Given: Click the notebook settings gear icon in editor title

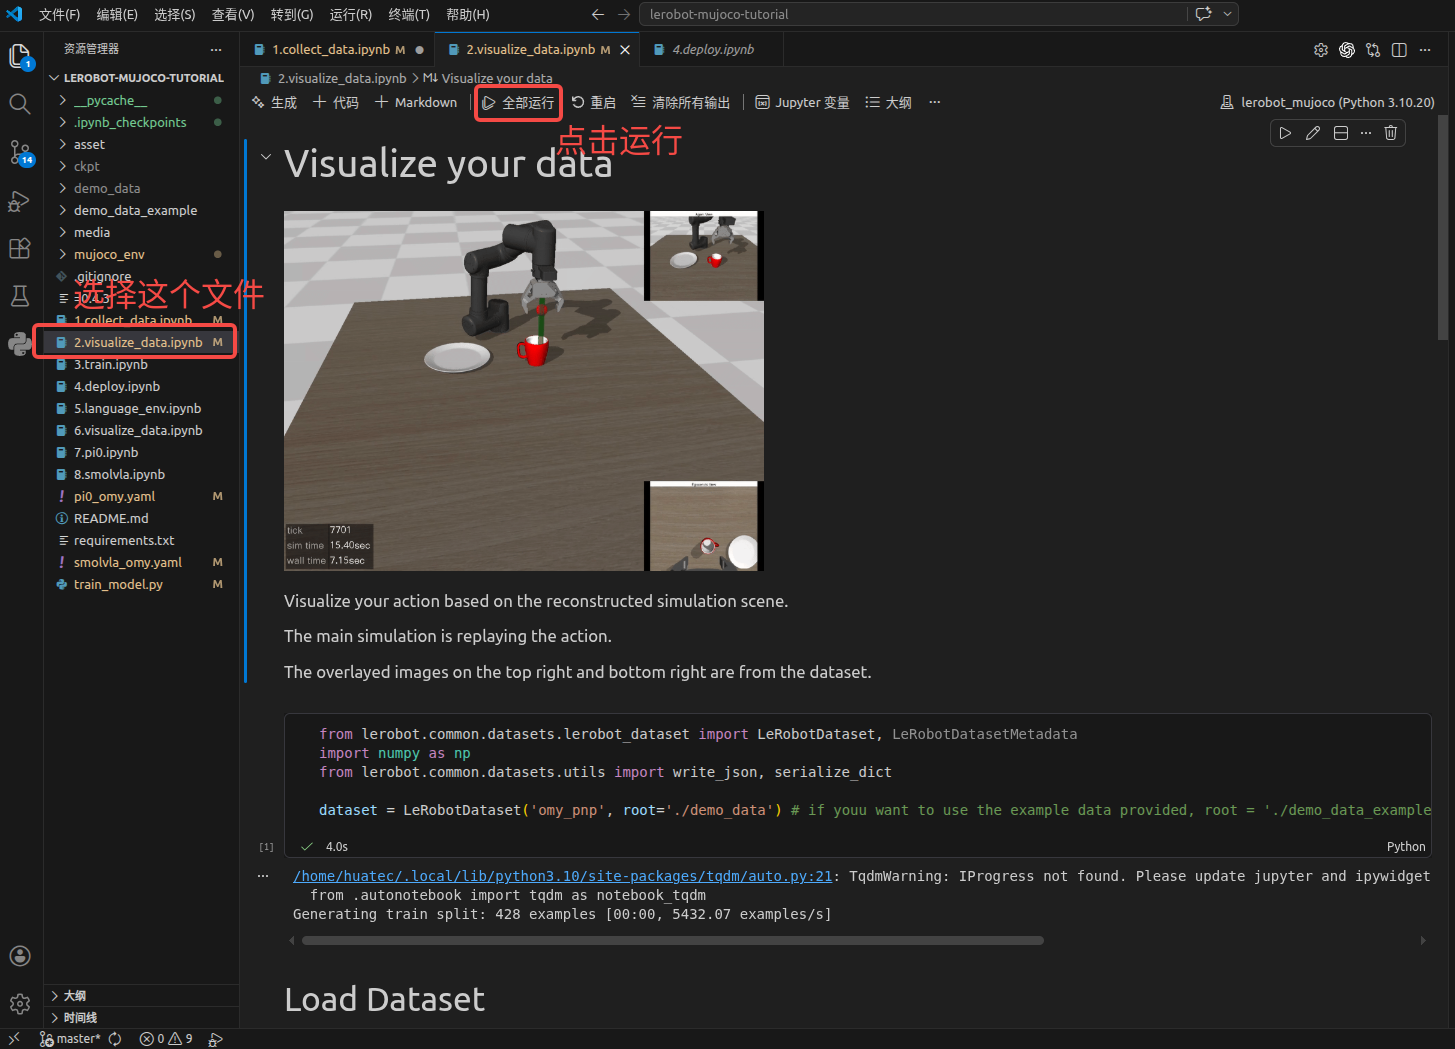Looking at the screenshot, I should (1321, 50).
